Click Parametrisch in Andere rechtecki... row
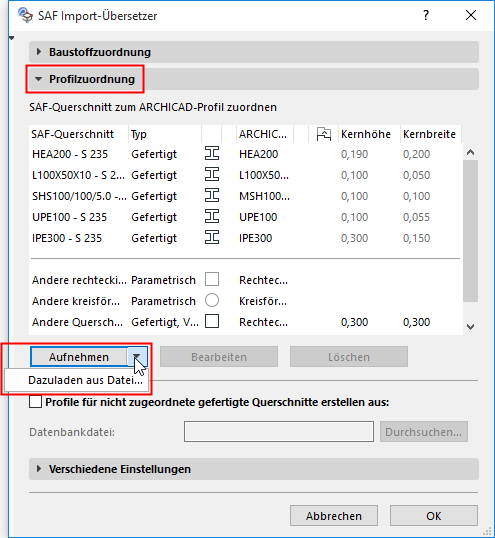 (x=163, y=280)
